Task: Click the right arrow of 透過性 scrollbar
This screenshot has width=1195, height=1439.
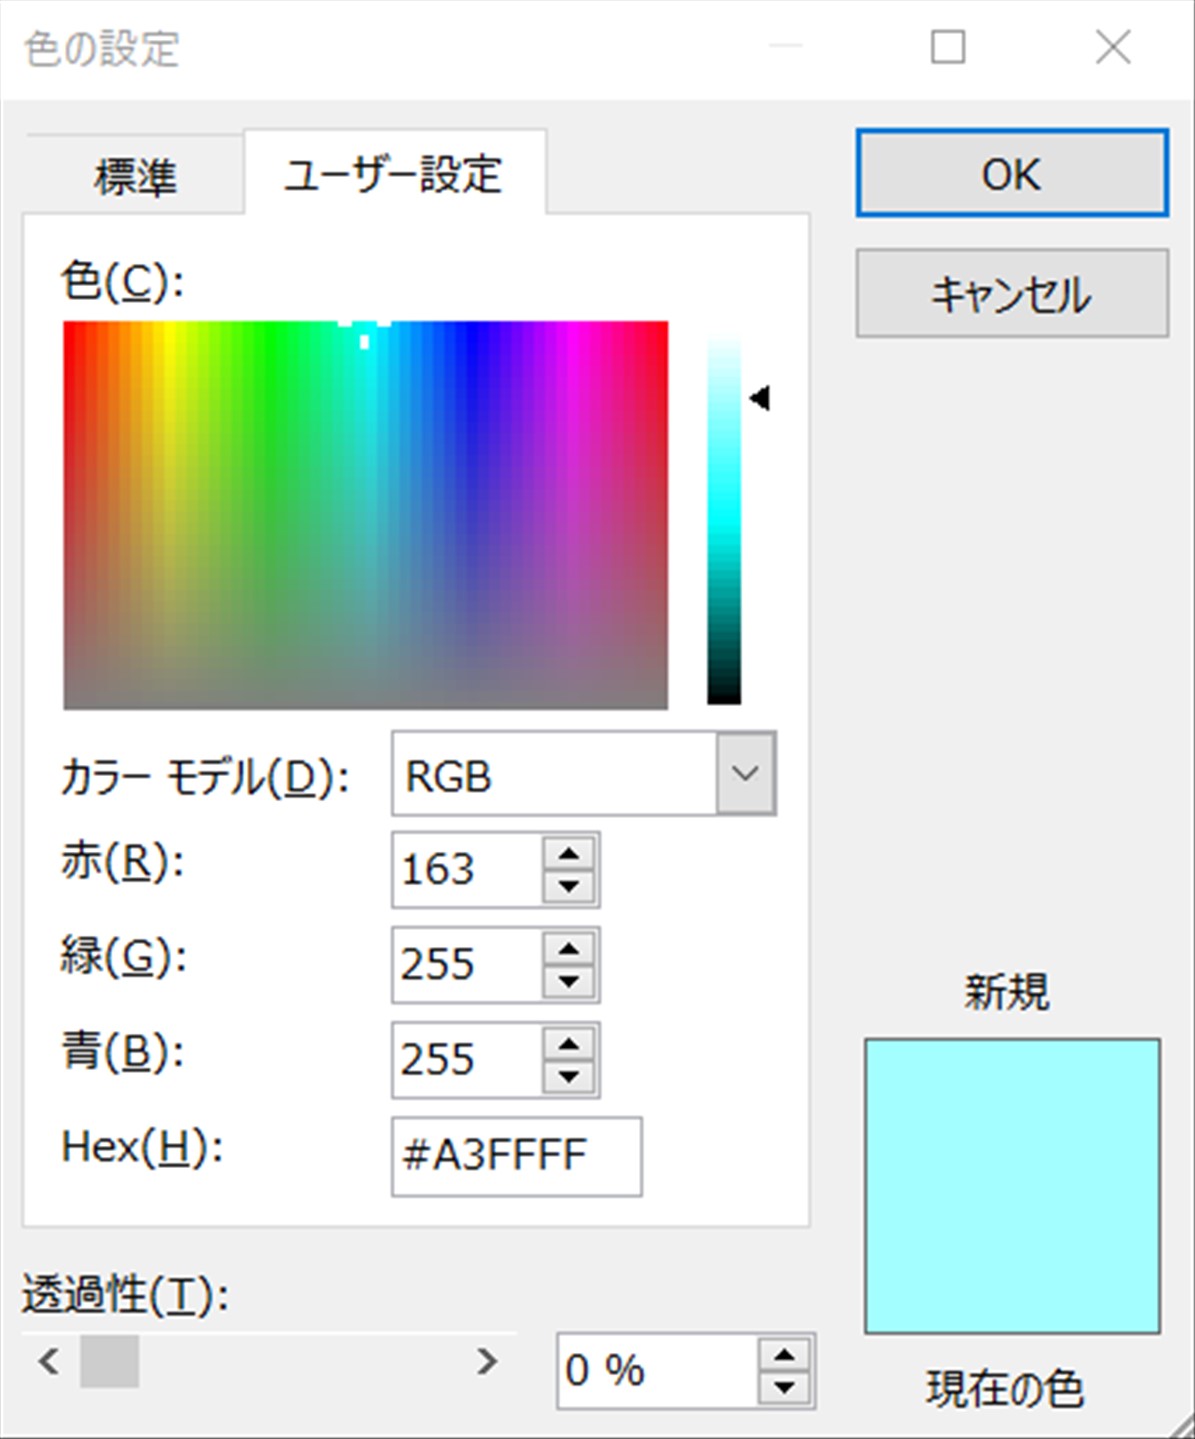Action: pyautogui.click(x=487, y=1361)
